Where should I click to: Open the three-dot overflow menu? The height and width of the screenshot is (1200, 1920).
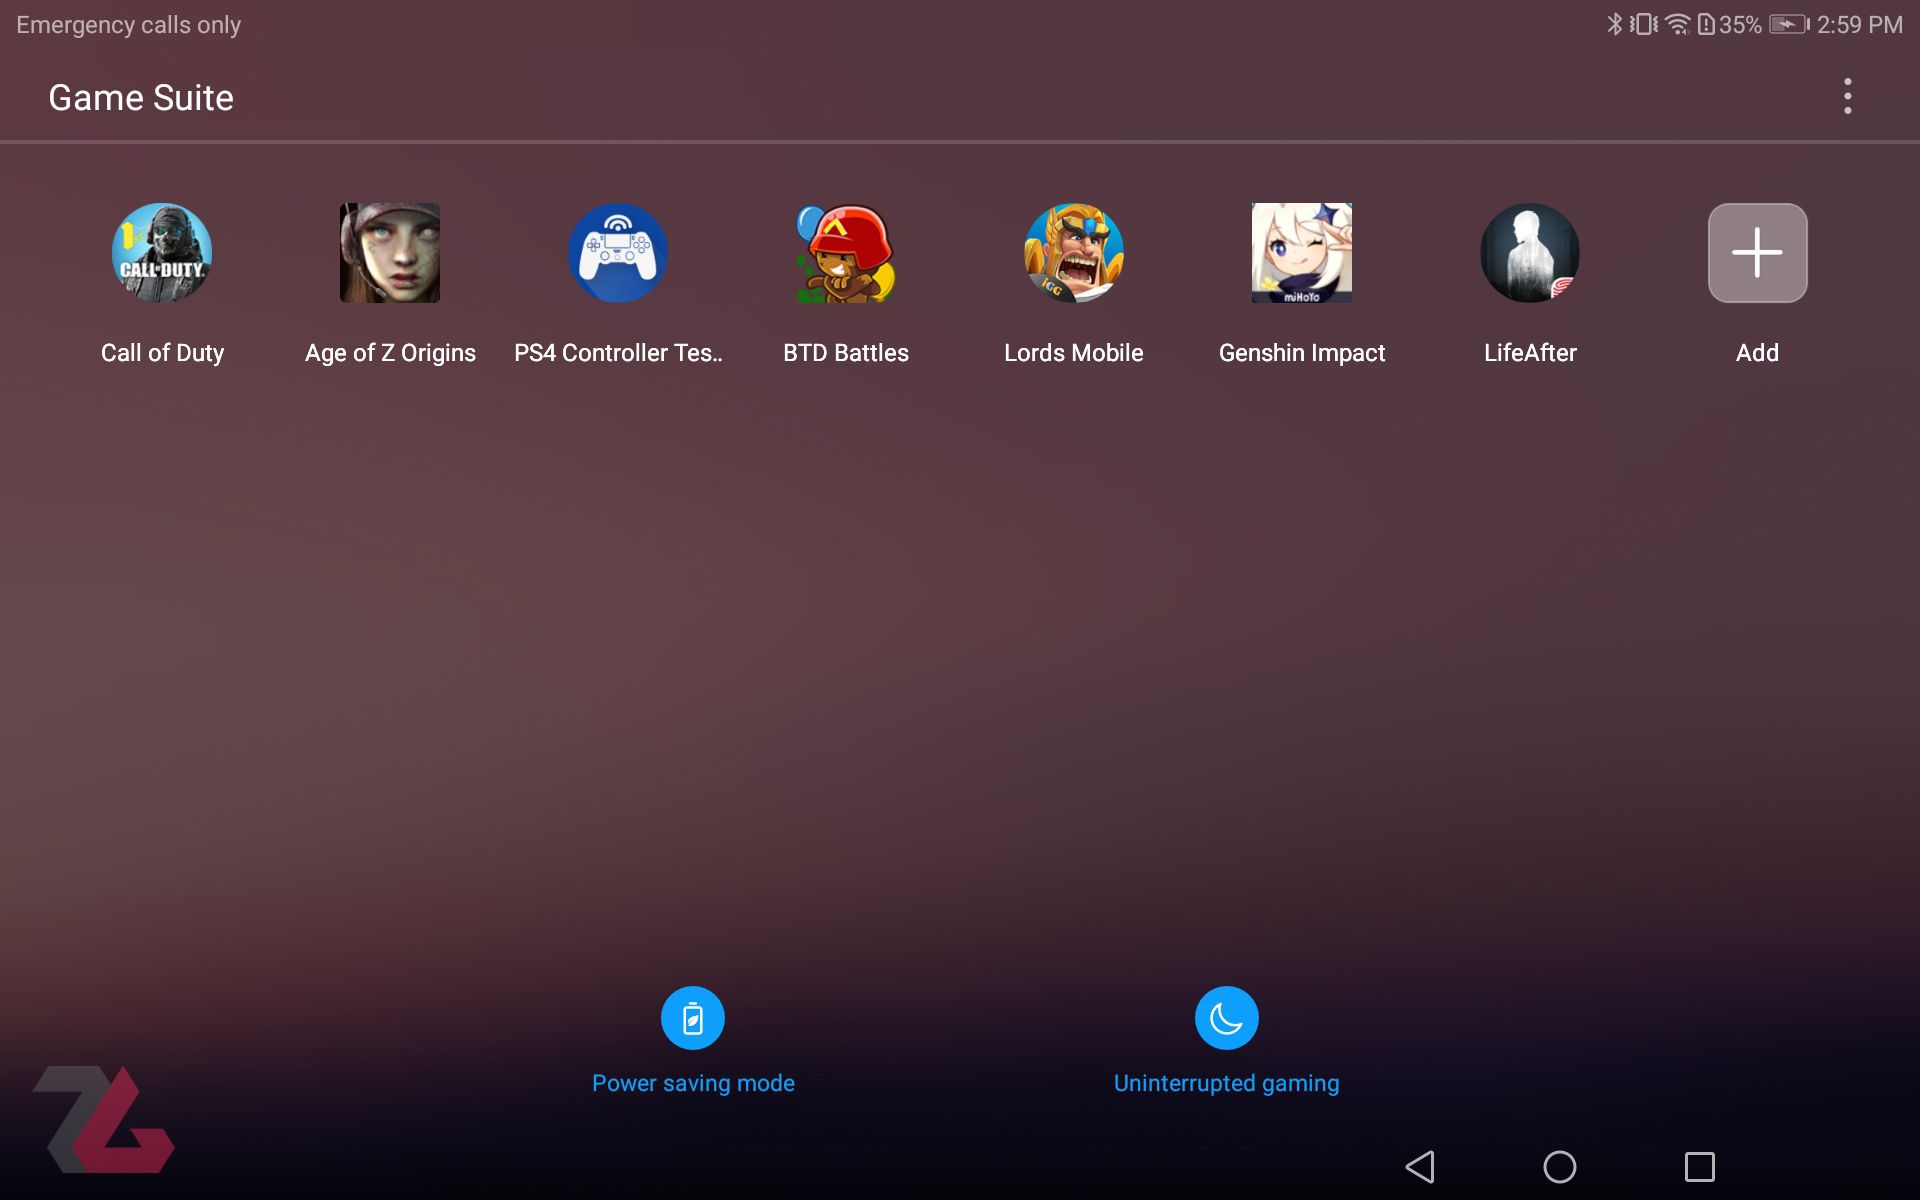[1848, 96]
